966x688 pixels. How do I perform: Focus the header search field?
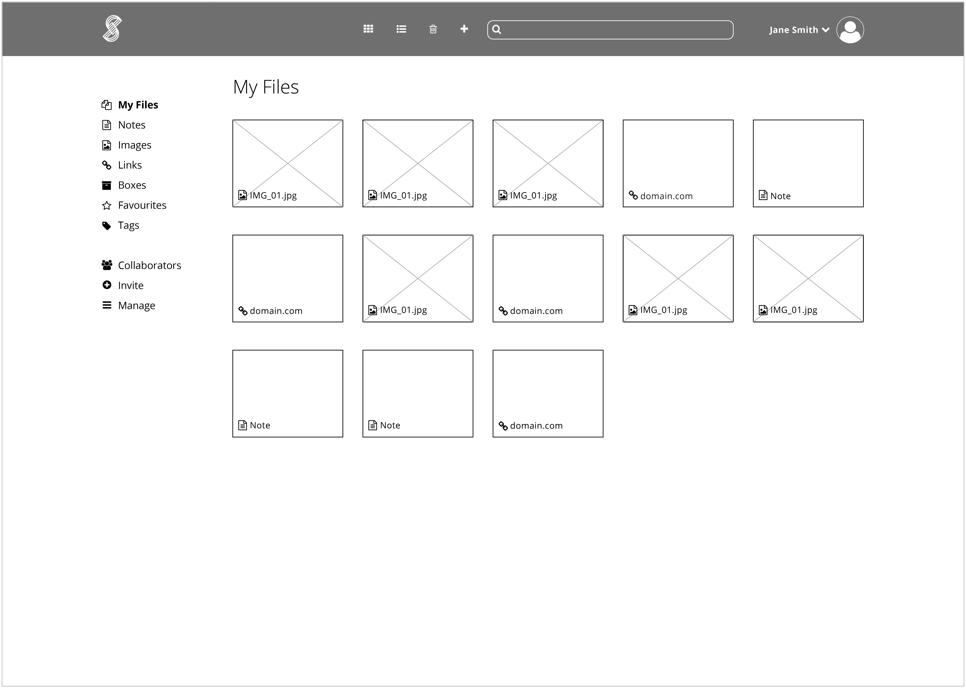coord(610,30)
